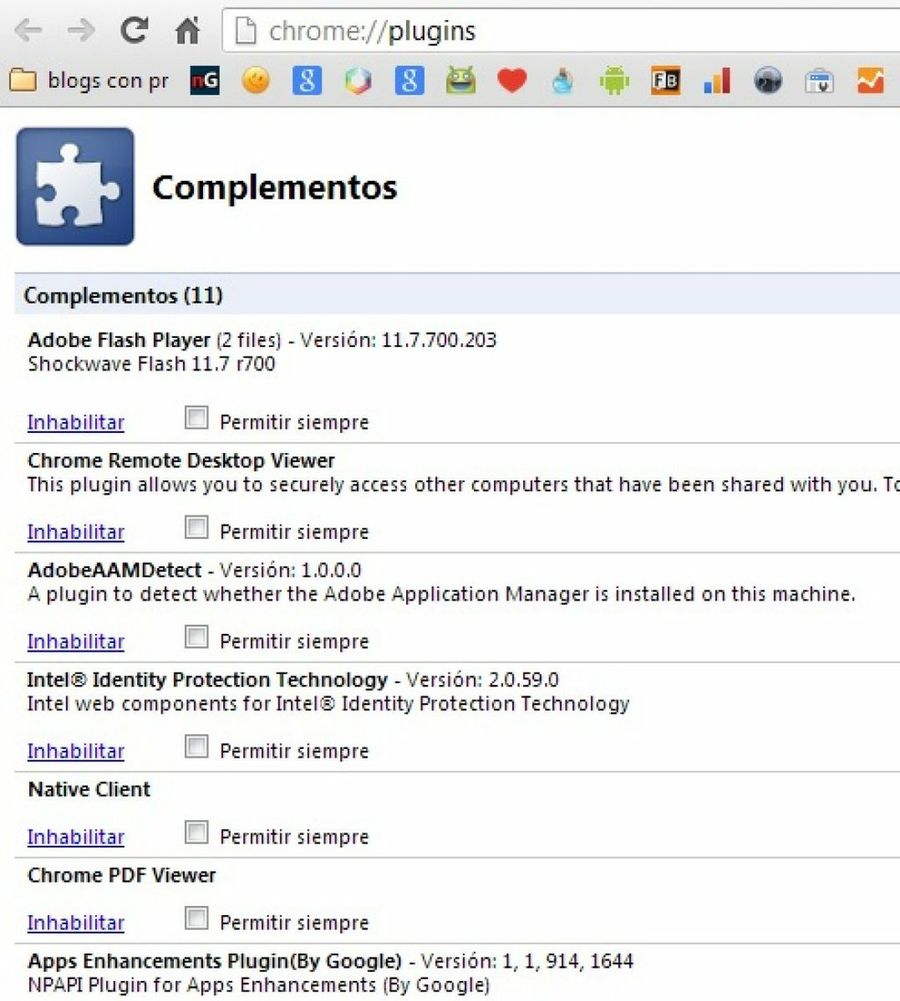Open the nG bookmark icon
Image resolution: width=900 pixels, height=1001 pixels.
204,81
